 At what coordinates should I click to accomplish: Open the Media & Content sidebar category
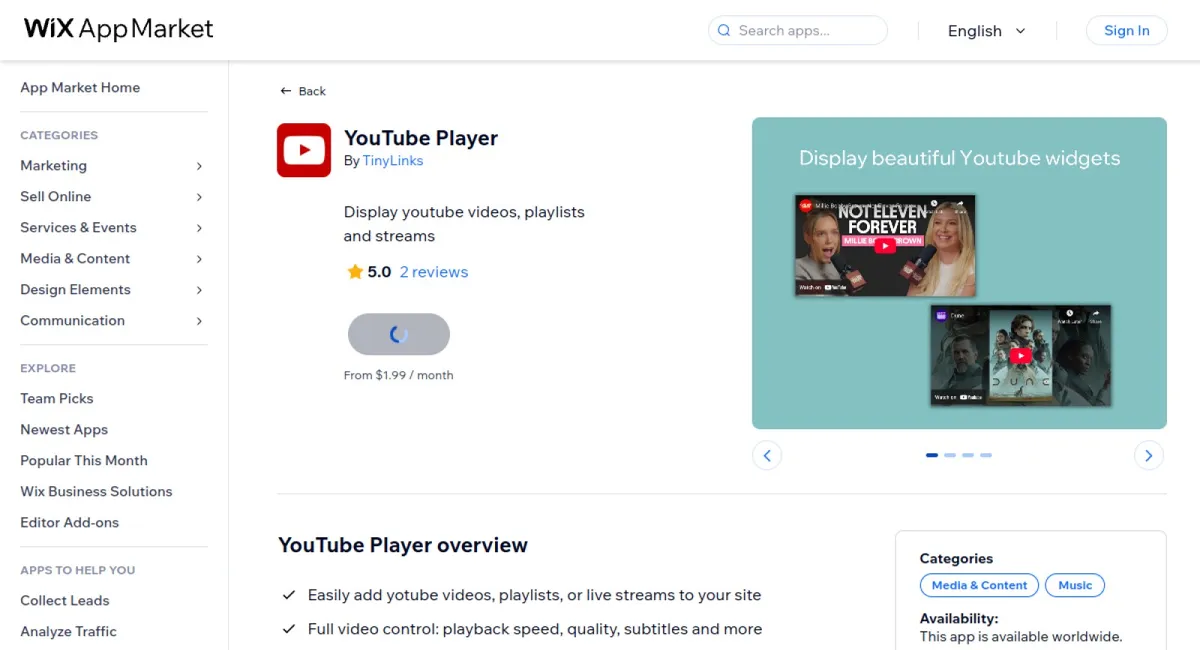[x=75, y=259]
